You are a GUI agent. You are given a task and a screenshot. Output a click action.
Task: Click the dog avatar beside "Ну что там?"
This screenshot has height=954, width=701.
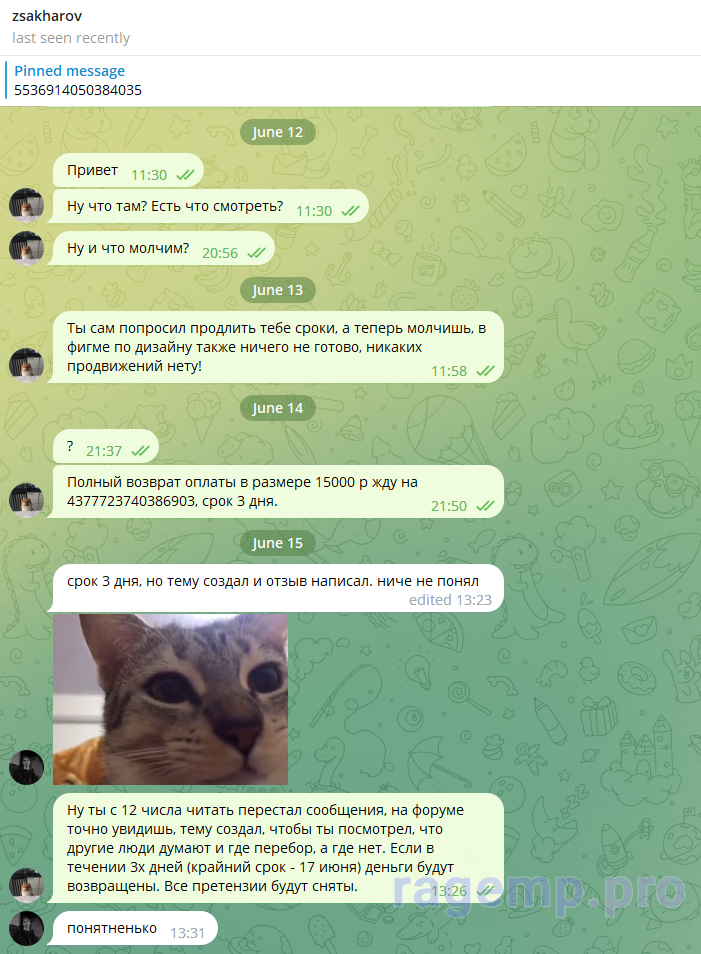[x=26, y=206]
